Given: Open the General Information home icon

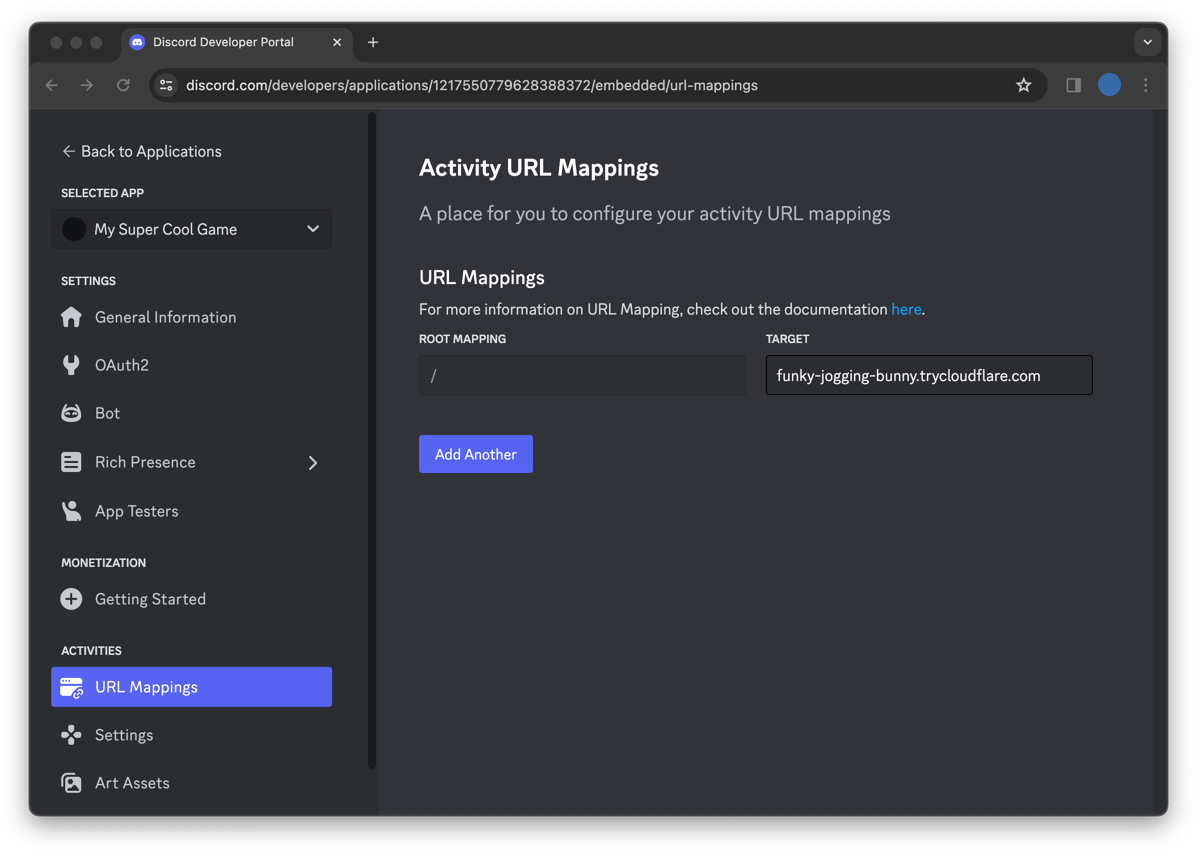Looking at the screenshot, I should point(71,317).
